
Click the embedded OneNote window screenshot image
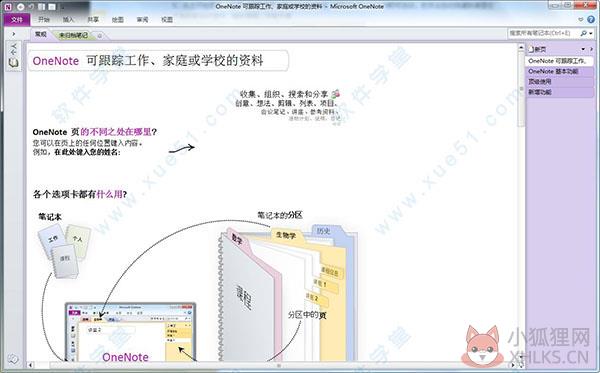point(130,332)
